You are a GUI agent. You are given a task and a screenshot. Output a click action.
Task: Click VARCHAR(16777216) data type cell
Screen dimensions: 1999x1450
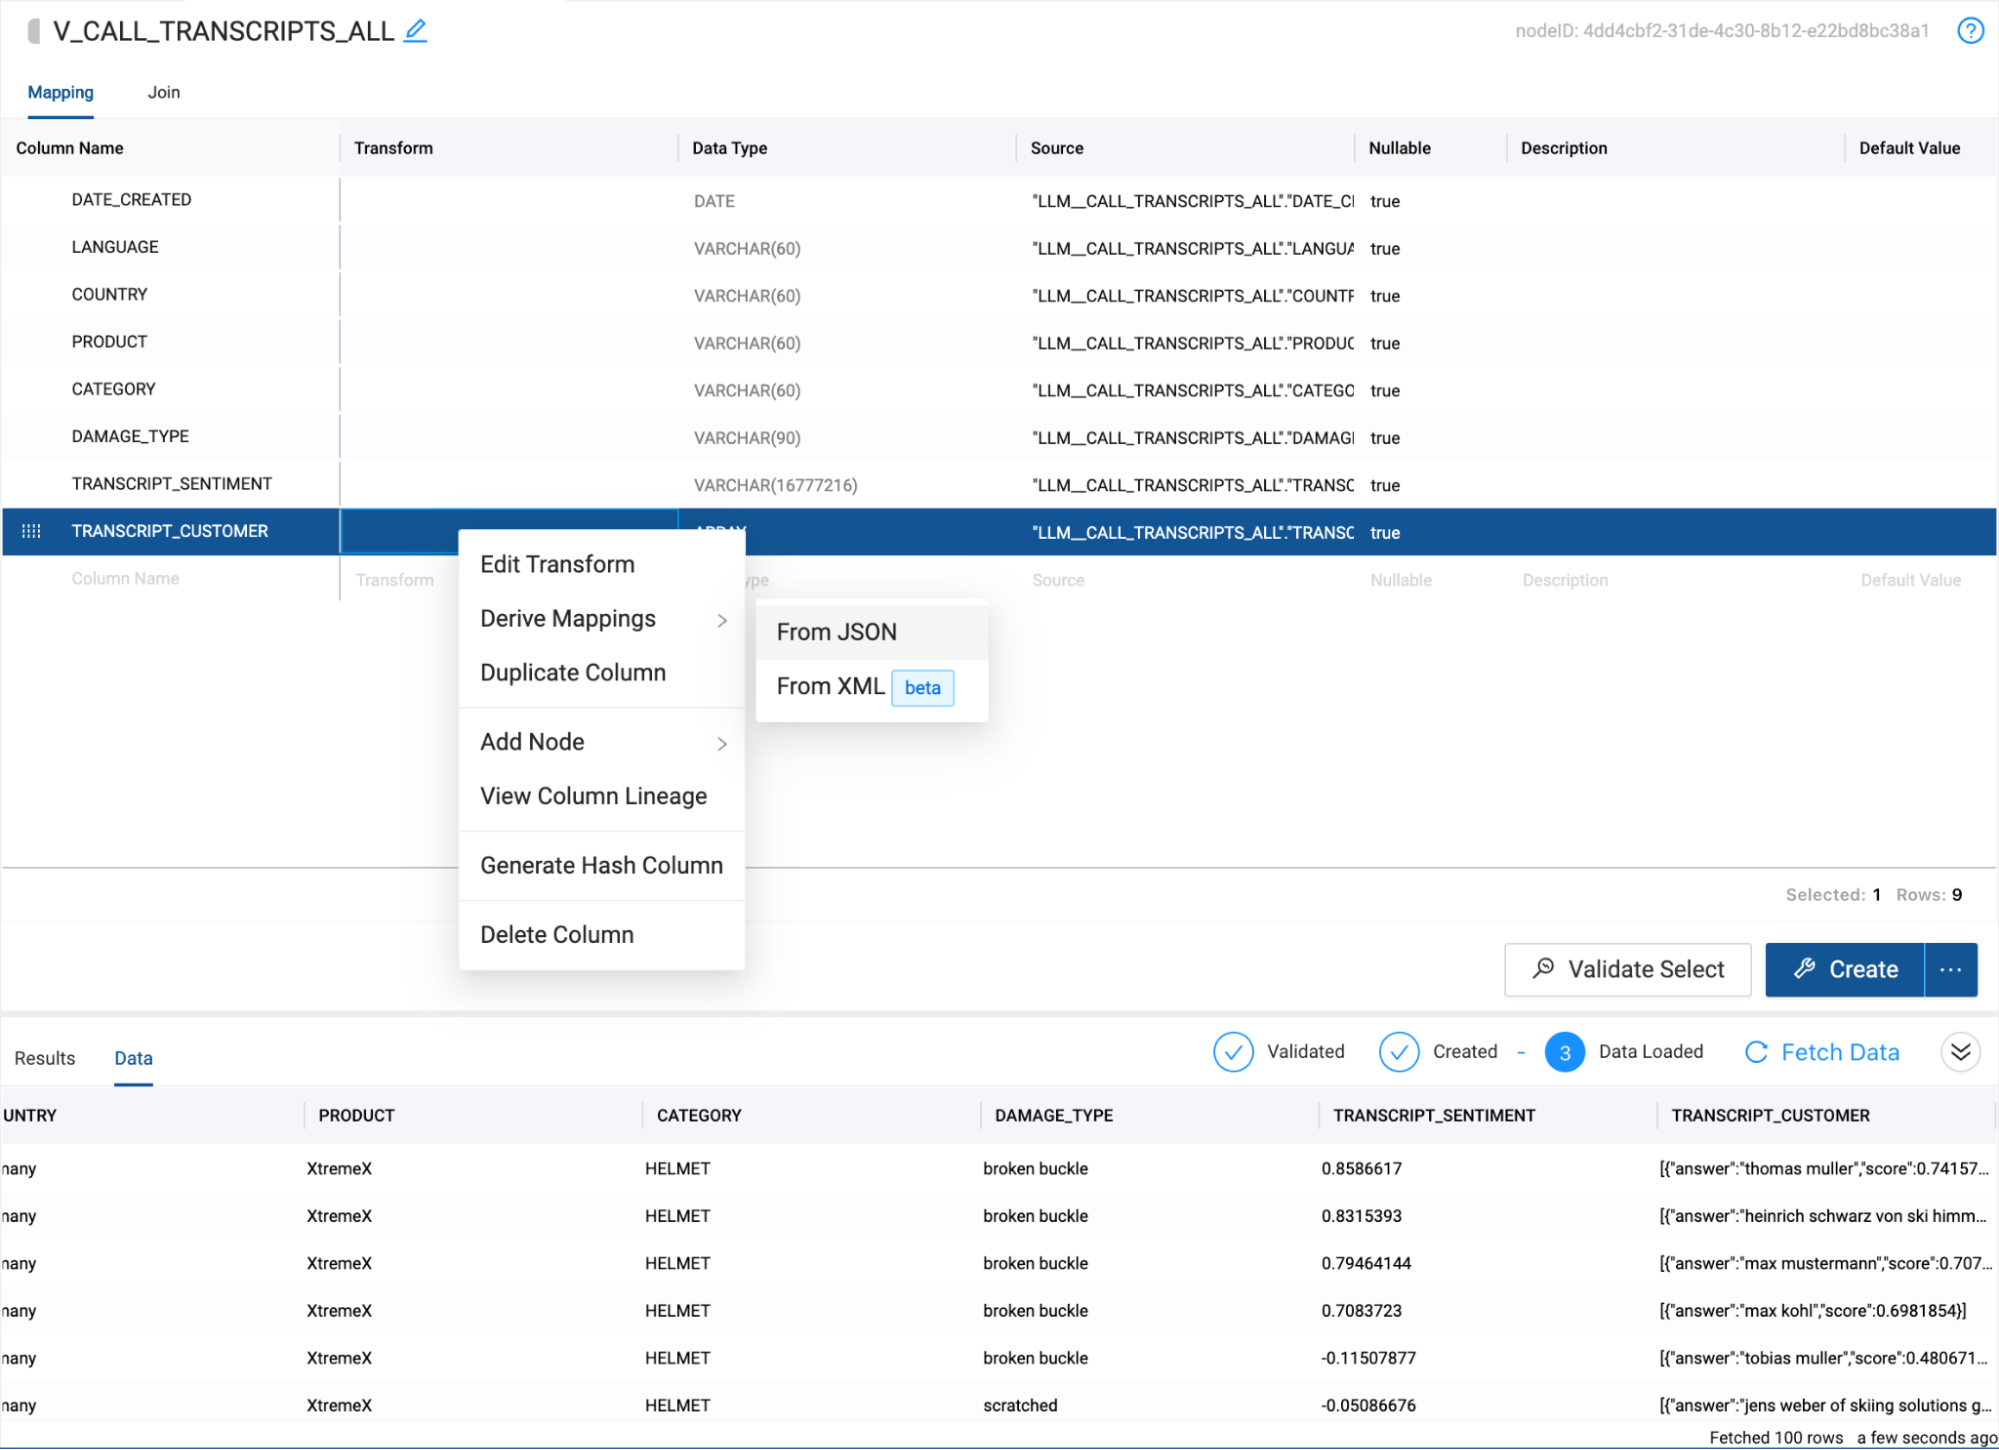pos(775,486)
